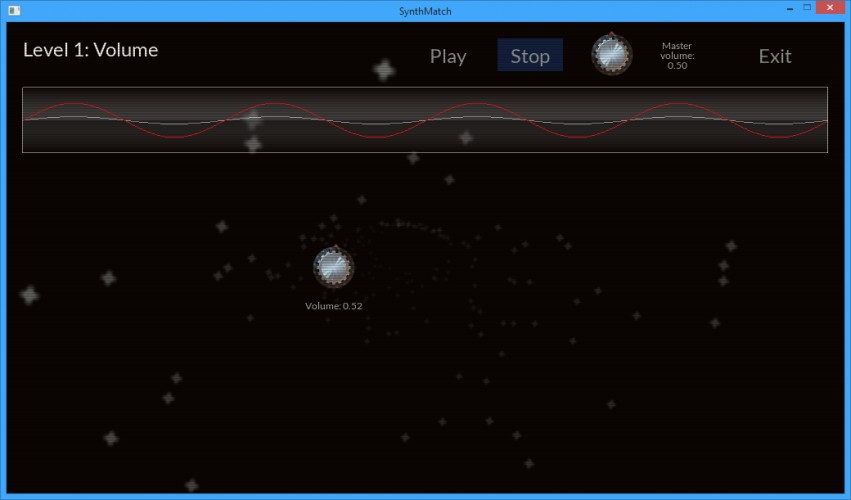Open the SynthMatch window icon menu

pyautogui.click(x=14, y=10)
